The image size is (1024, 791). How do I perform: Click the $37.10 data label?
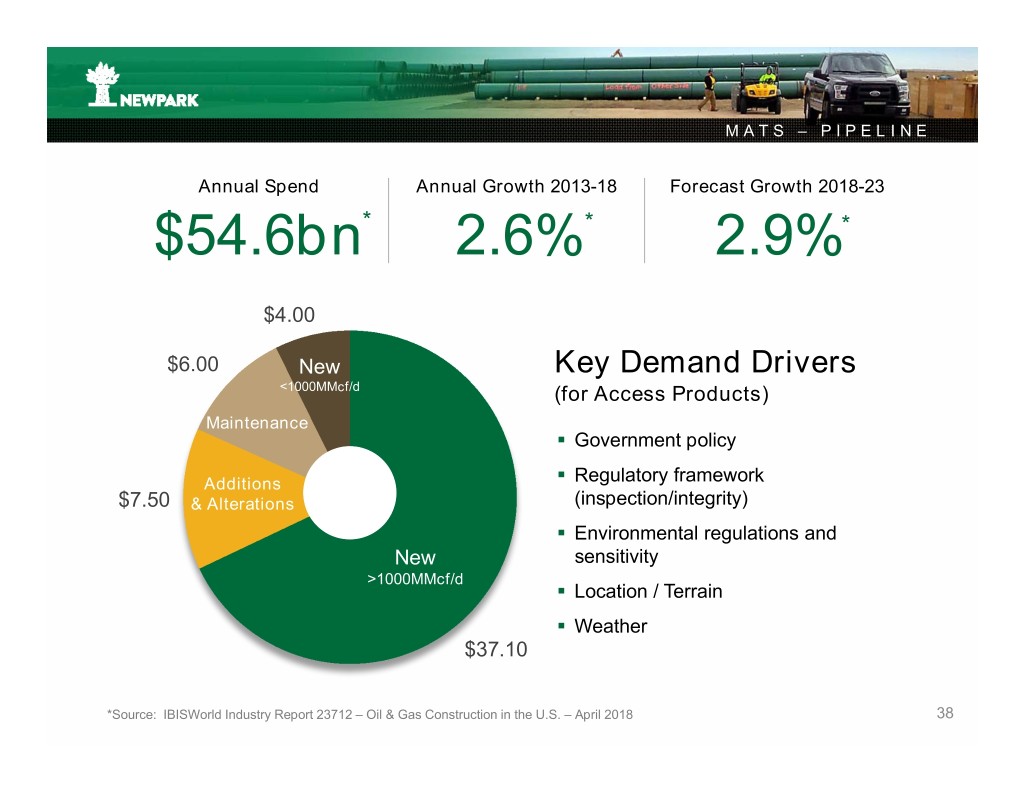tap(494, 651)
